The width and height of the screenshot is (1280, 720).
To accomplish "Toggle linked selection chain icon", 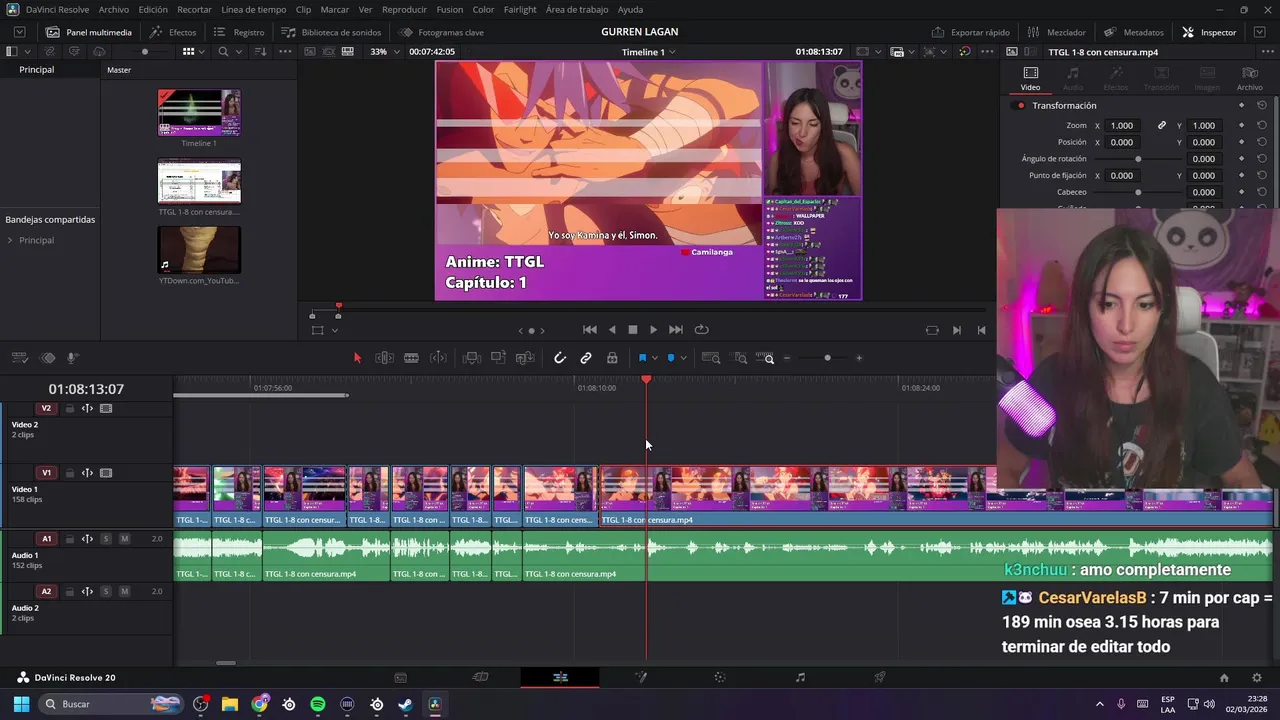I will 586,358.
